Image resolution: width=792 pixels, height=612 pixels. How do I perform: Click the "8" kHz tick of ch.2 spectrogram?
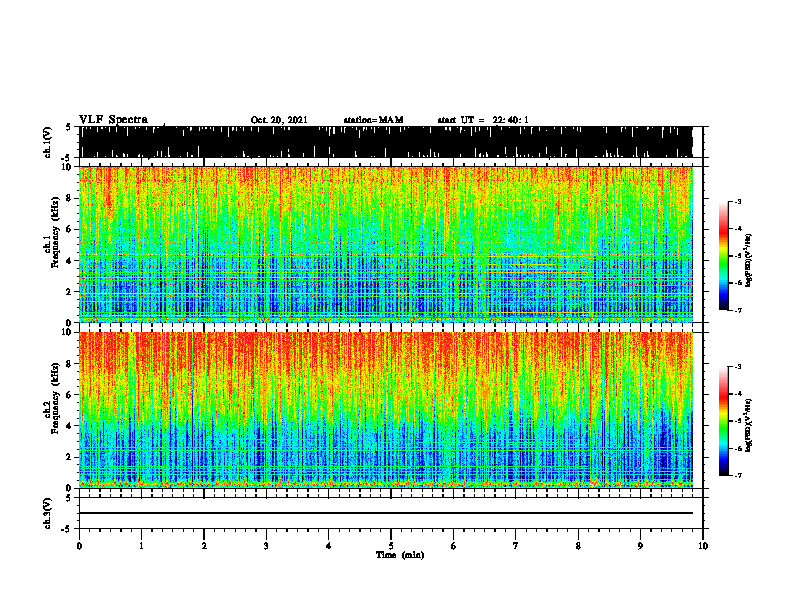point(71,364)
